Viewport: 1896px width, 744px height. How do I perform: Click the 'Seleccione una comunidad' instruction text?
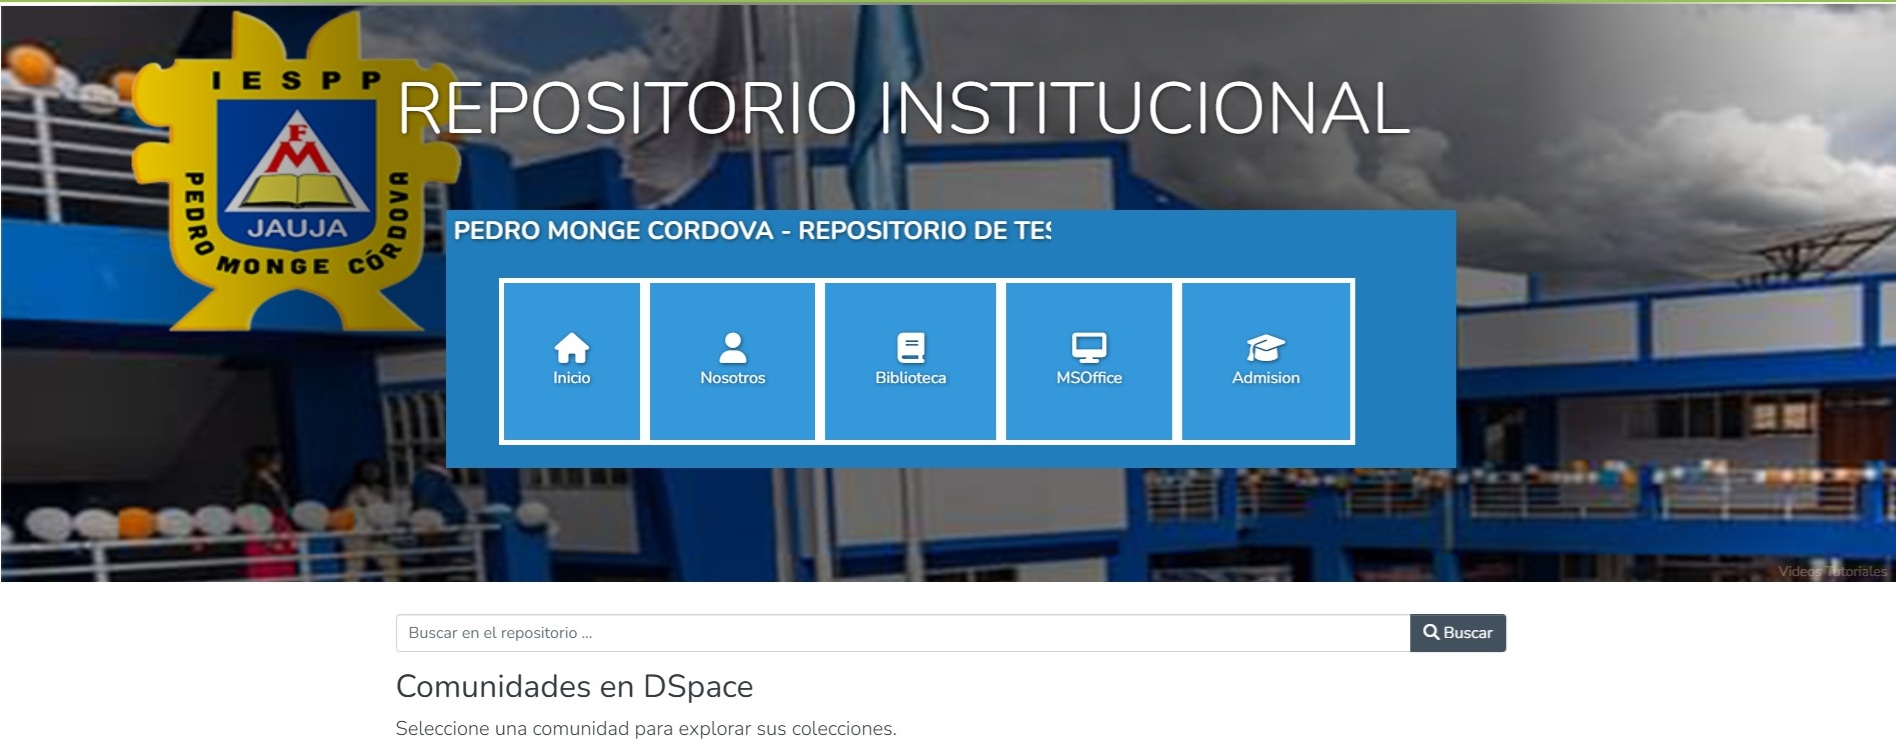click(x=645, y=729)
